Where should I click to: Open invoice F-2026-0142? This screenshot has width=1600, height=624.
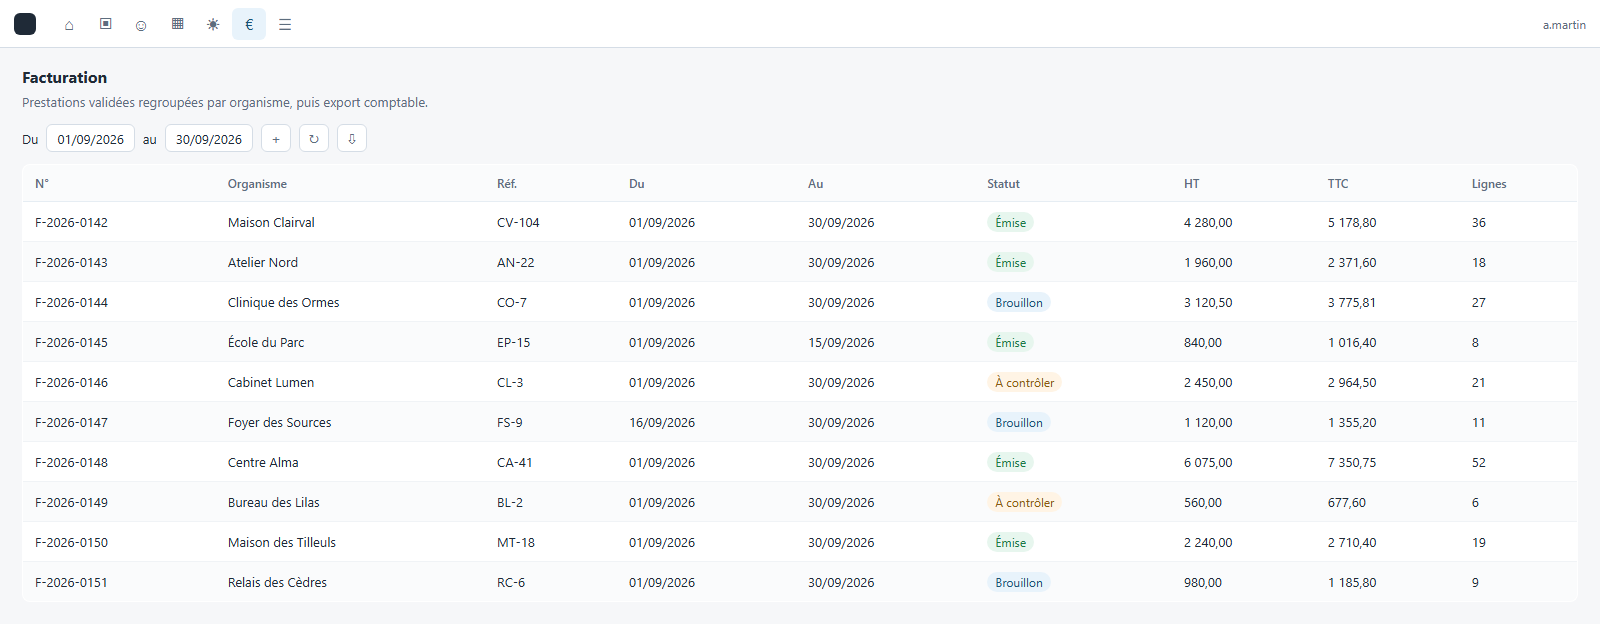tap(71, 223)
